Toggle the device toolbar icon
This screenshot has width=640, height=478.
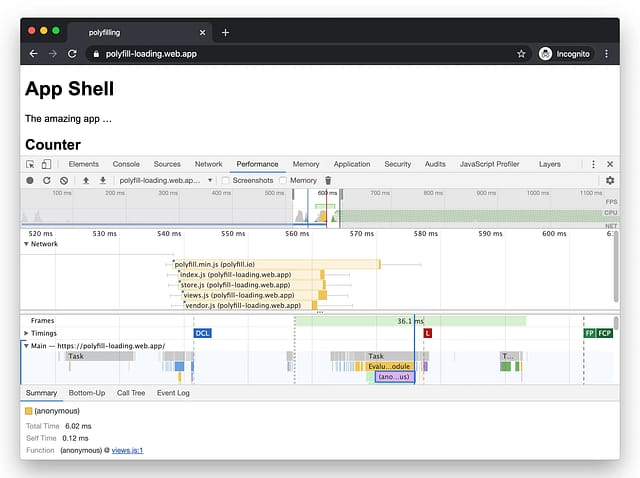[x=46, y=164]
